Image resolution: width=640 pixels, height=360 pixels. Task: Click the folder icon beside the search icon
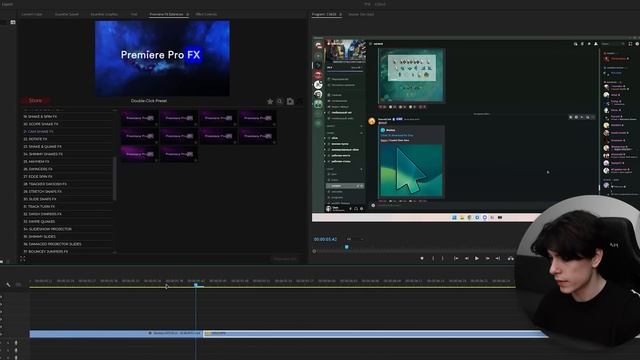(x=290, y=101)
